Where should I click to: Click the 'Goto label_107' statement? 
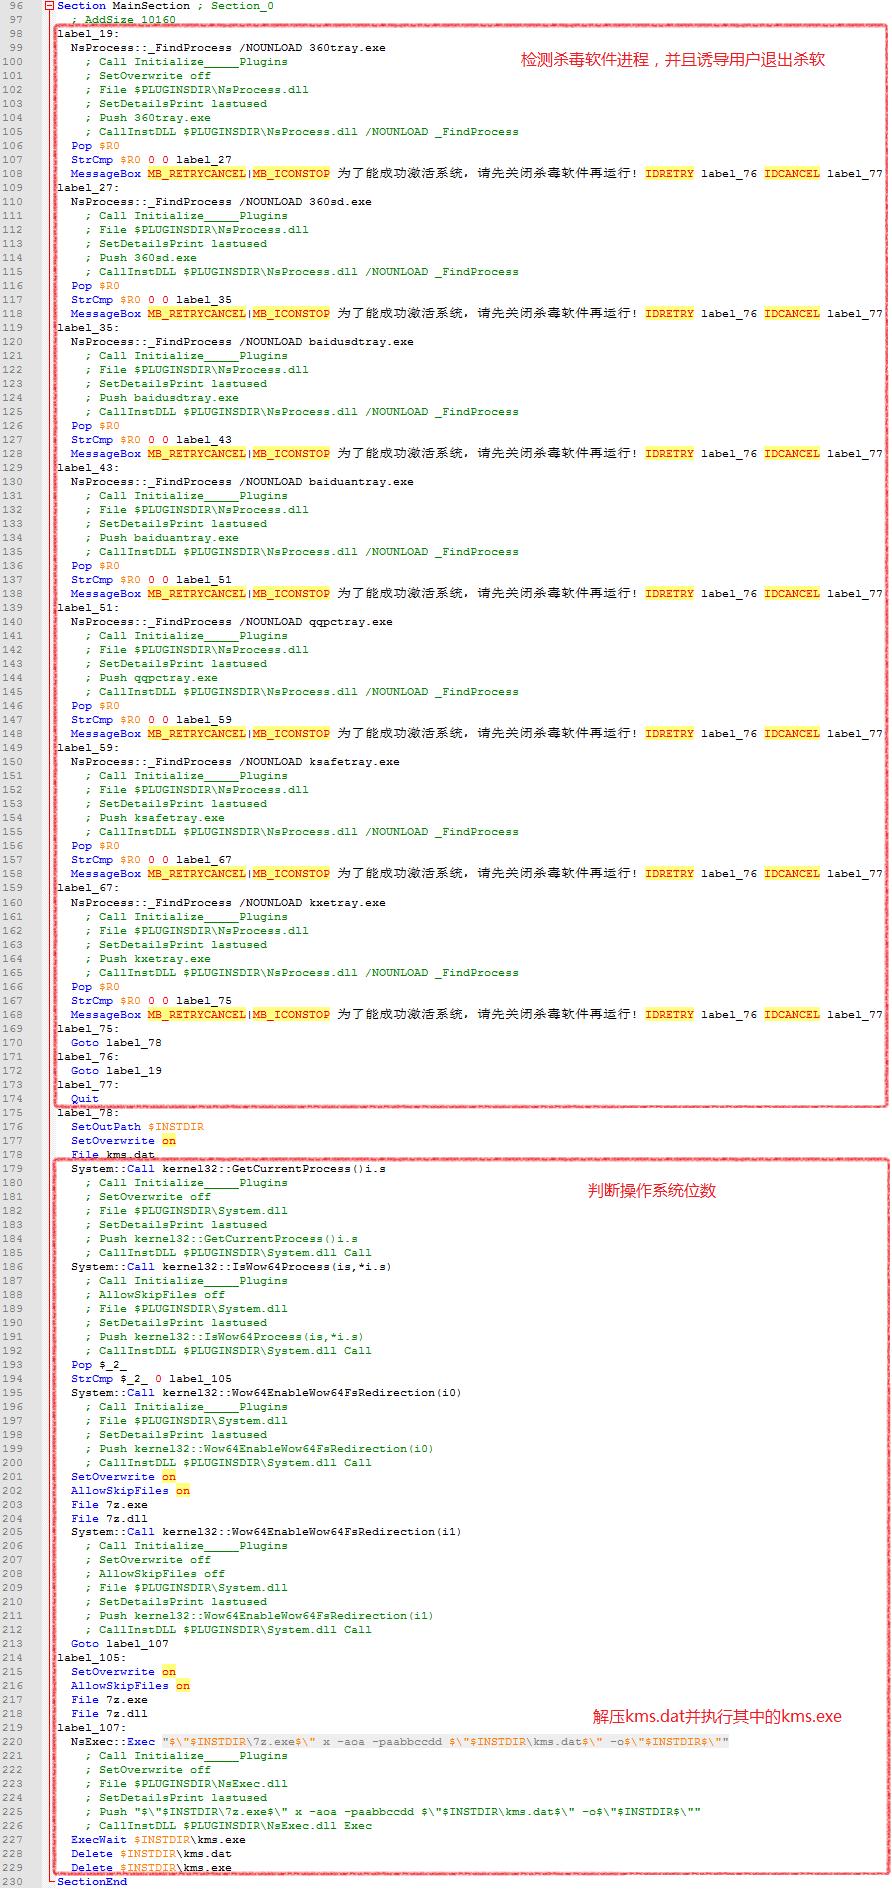pos(120,1644)
